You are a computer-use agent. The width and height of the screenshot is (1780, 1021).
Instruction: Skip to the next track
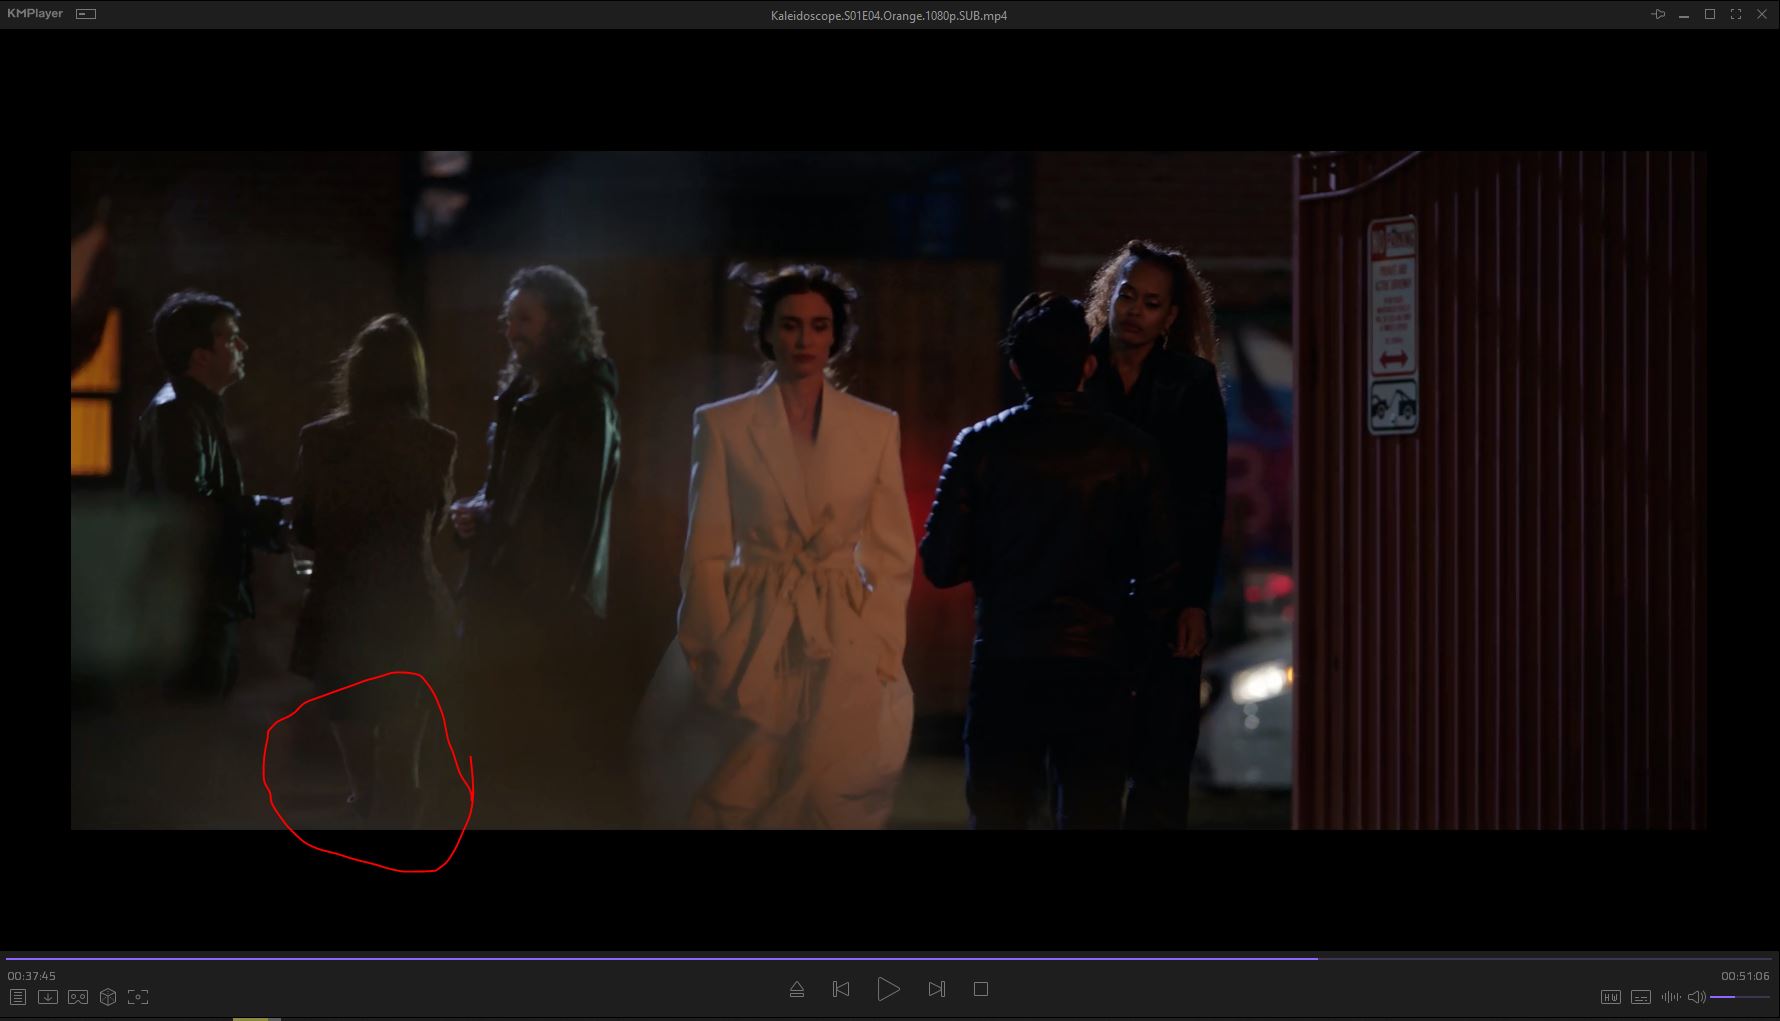point(936,989)
